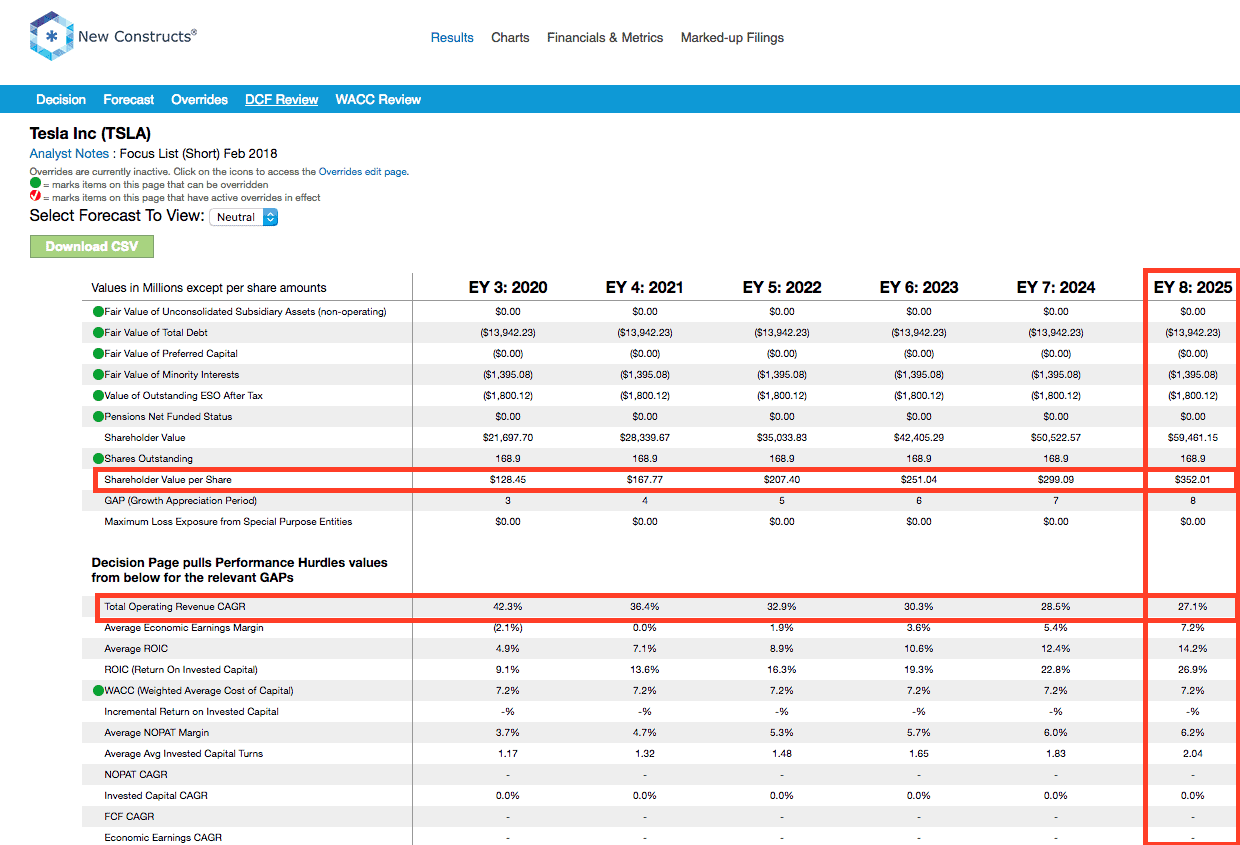The image size is (1240, 845).
Task: Open the Results menu
Action: tap(452, 38)
